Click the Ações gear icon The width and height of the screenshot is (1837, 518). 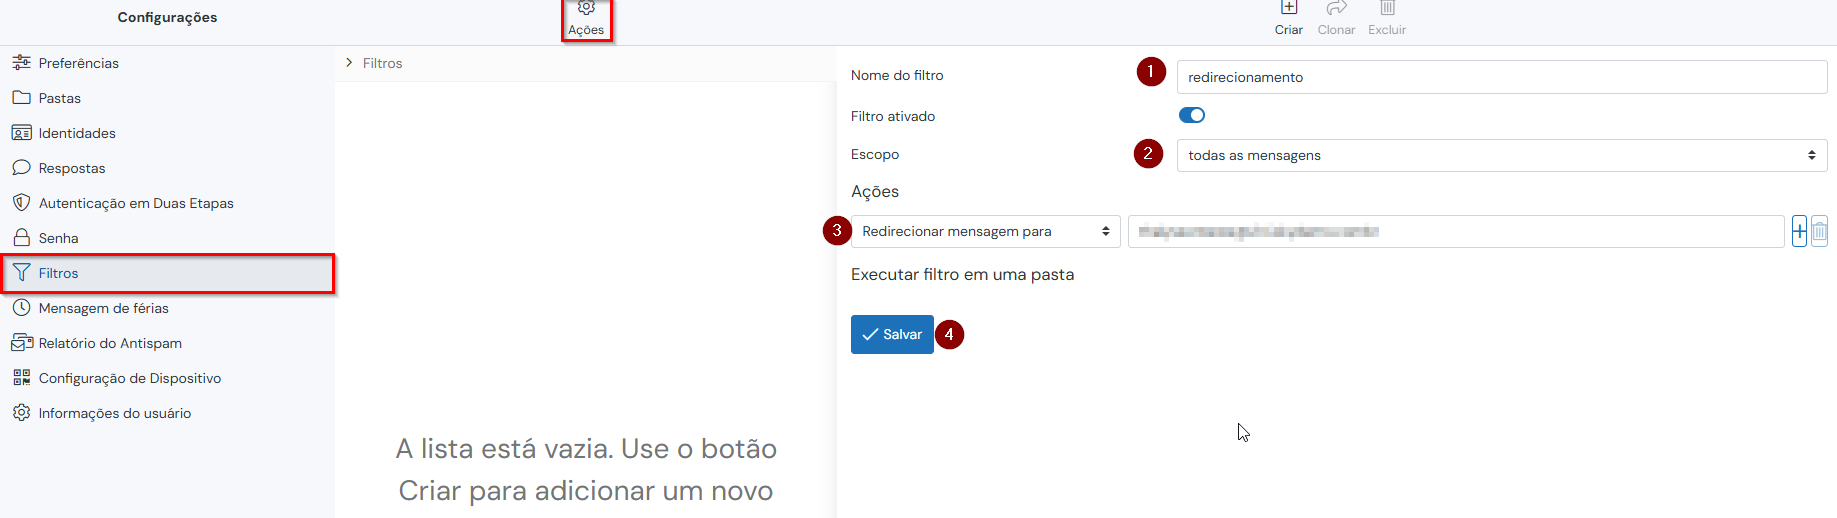tap(586, 9)
